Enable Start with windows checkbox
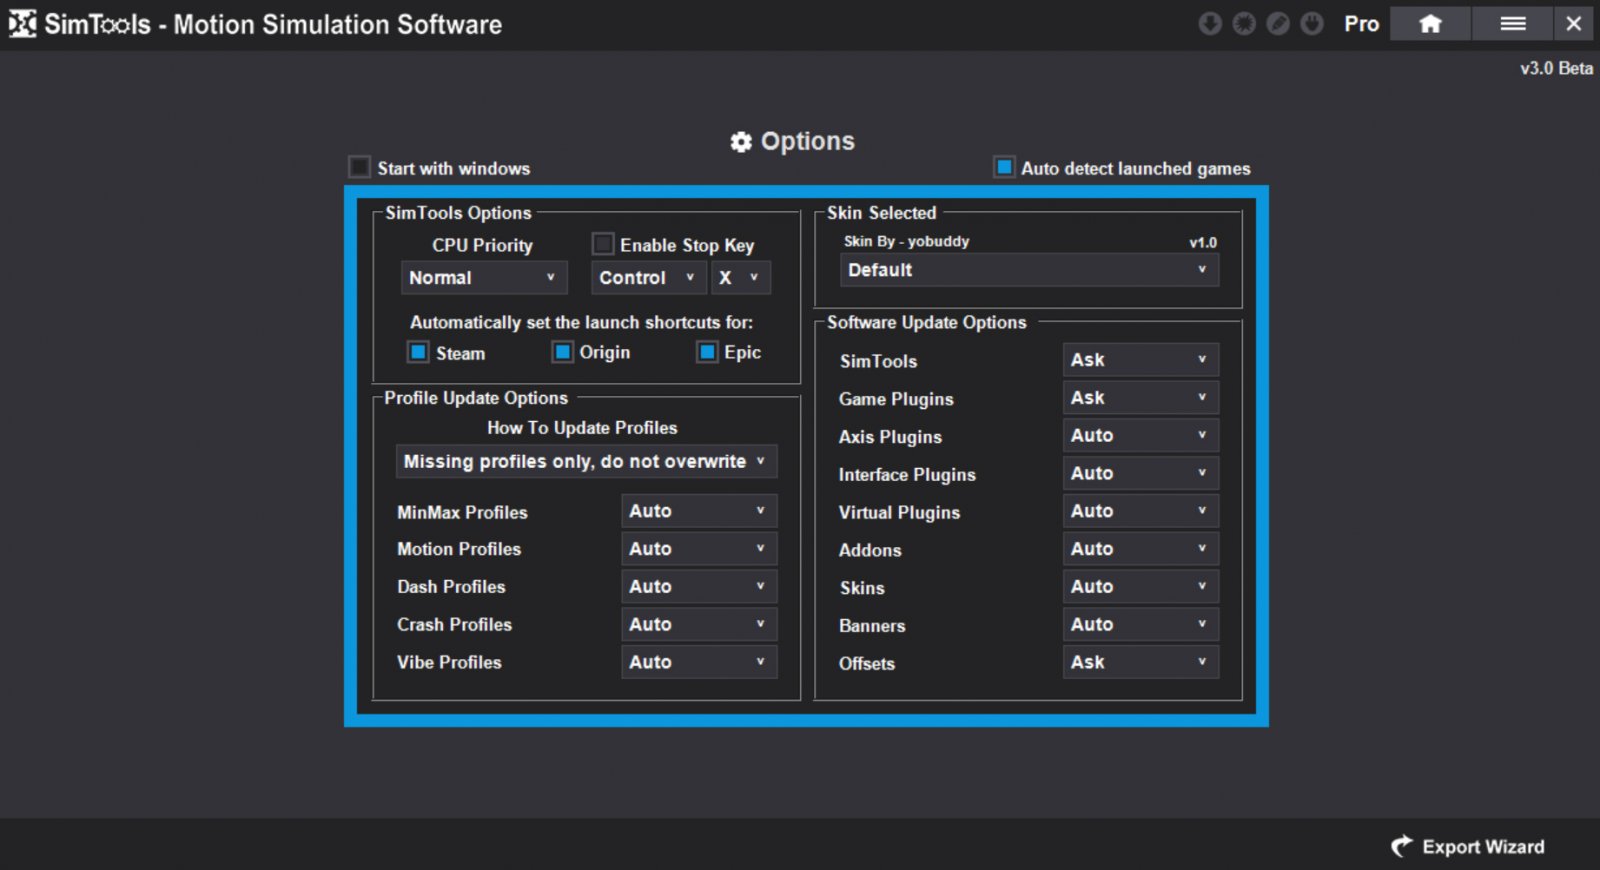 (360, 167)
